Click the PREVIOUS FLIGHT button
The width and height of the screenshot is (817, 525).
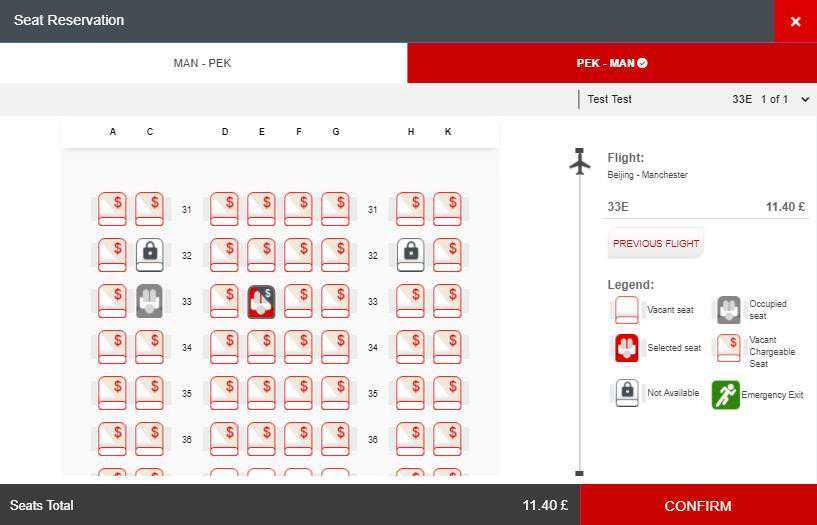[x=656, y=243]
